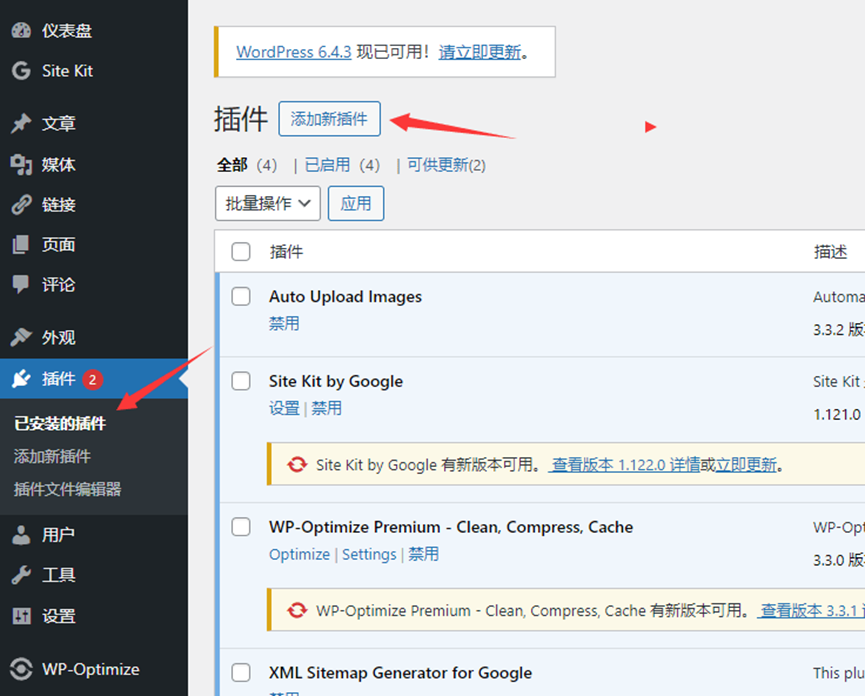865x696 pixels.
Task: Click the wrench icon next to 工具
Action: tap(21, 575)
